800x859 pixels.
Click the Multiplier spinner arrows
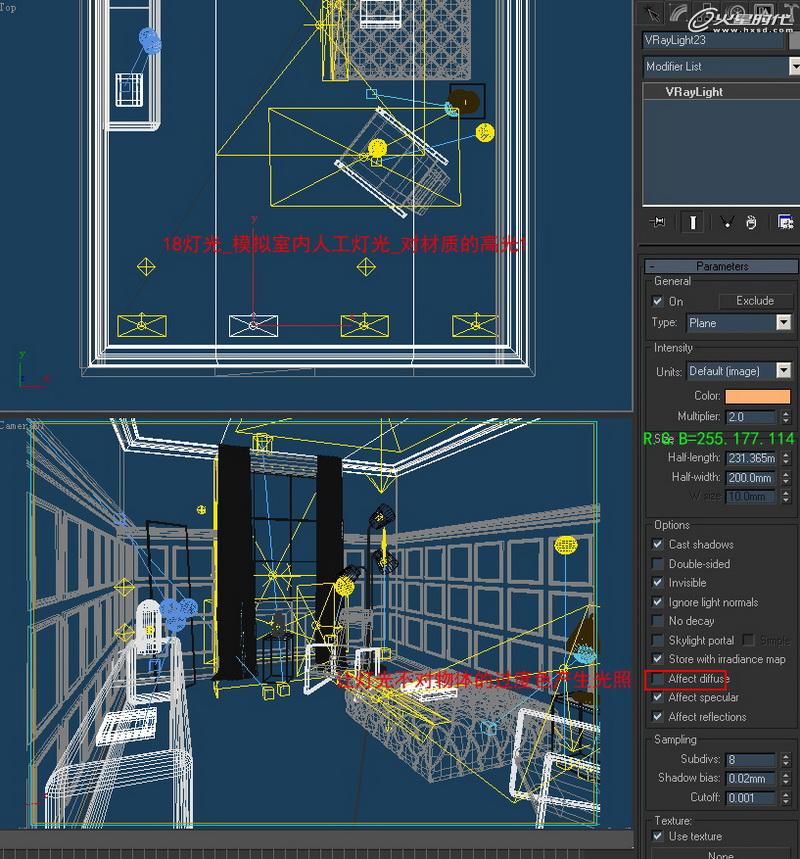(786, 416)
